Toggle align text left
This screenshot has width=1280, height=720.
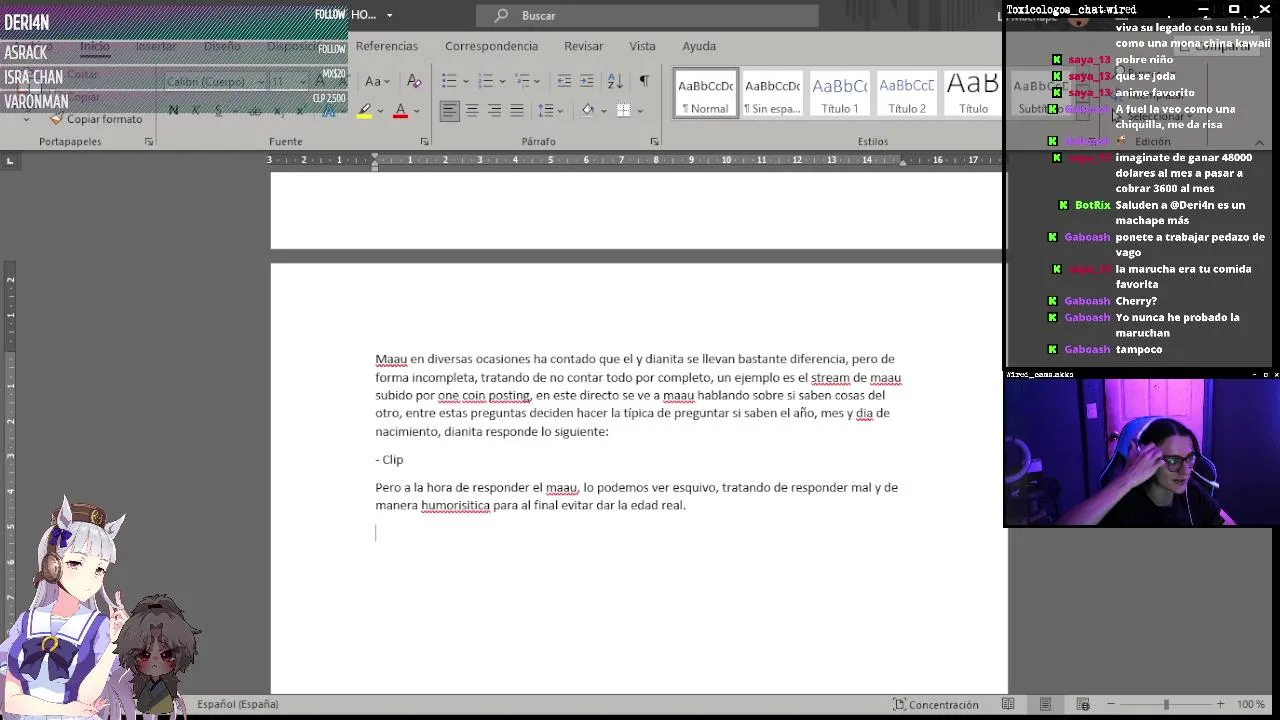tap(450, 111)
